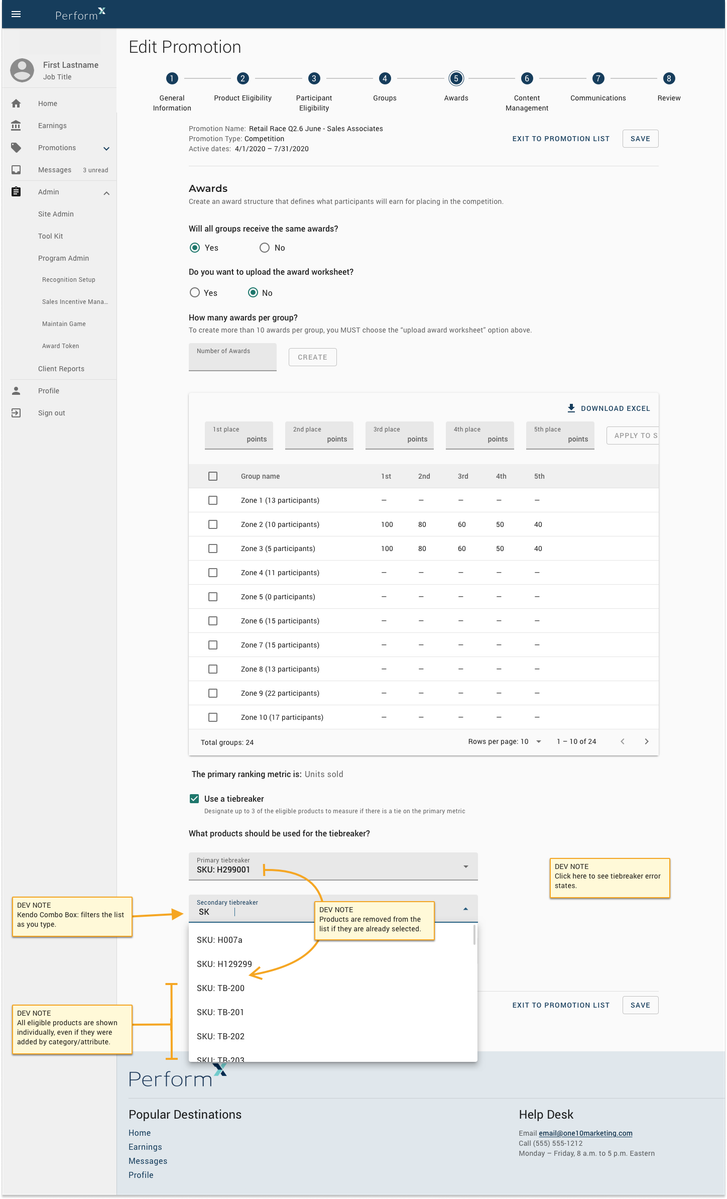This screenshot has width=727, height=1199.
Task: Click the bottom SAVE button
Action: pyautogui.click(x=641, y=1005)
